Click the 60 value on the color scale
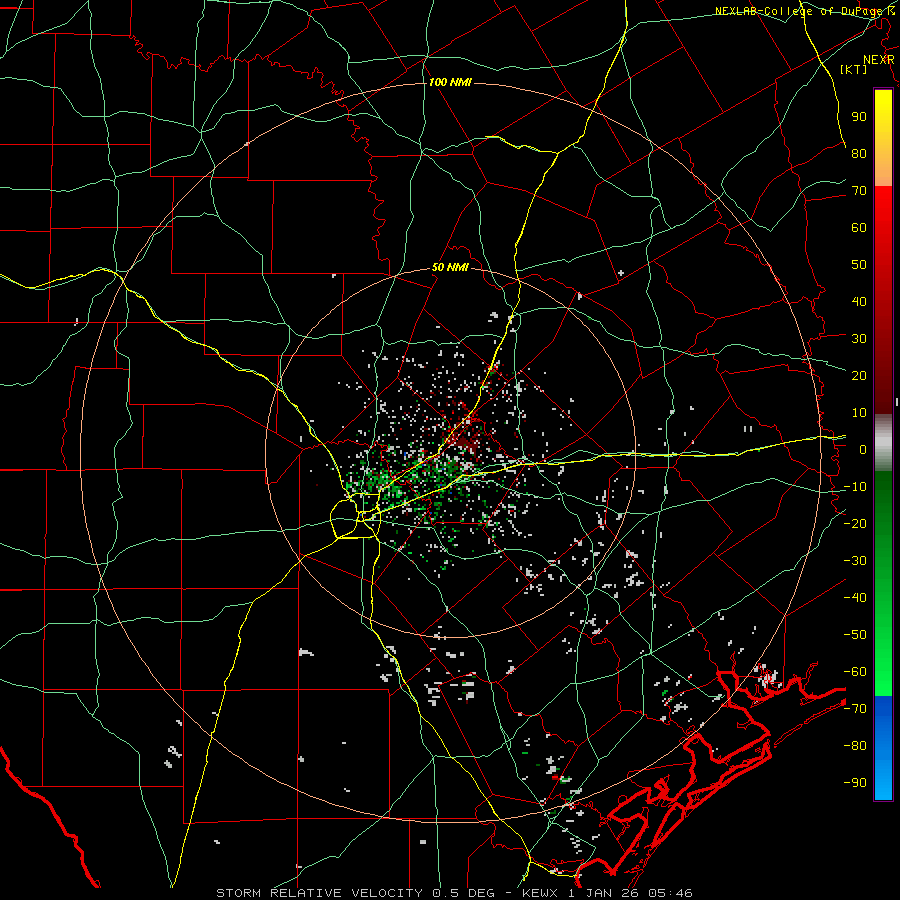Image resolution: width=900 pixels, height=900 pixels. coord(859,227)
